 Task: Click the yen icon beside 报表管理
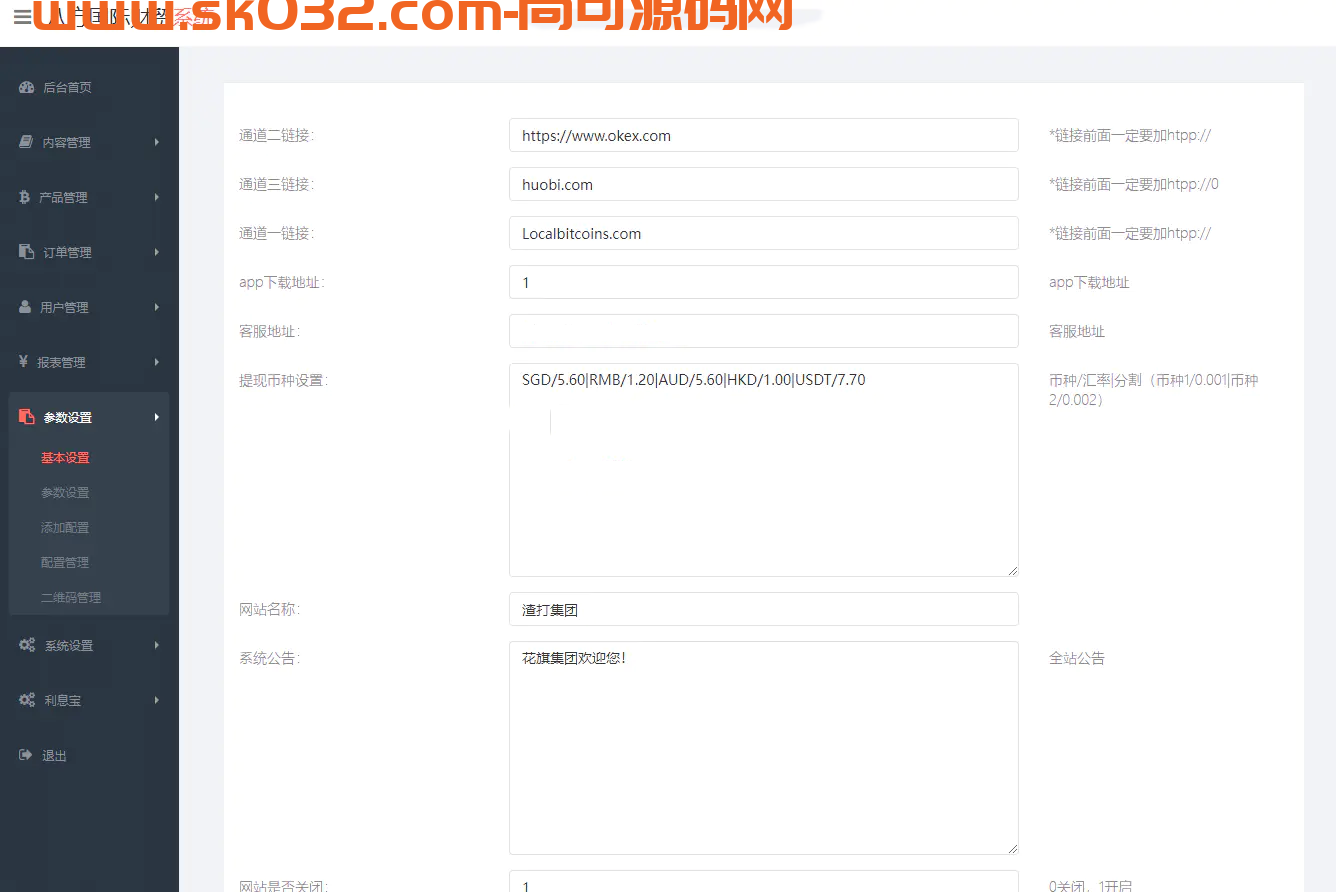pos(25,362)
